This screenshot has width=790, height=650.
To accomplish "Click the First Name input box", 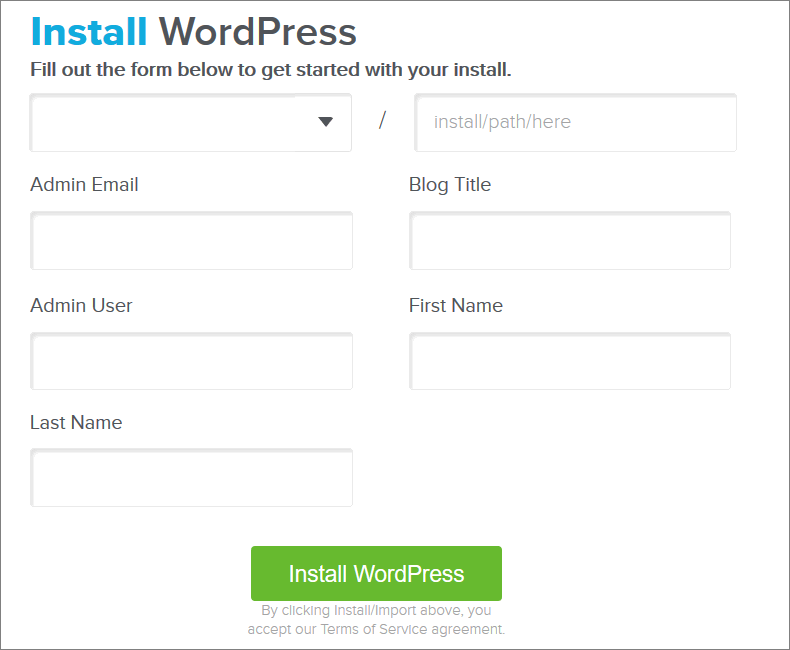I will point(570,361).
